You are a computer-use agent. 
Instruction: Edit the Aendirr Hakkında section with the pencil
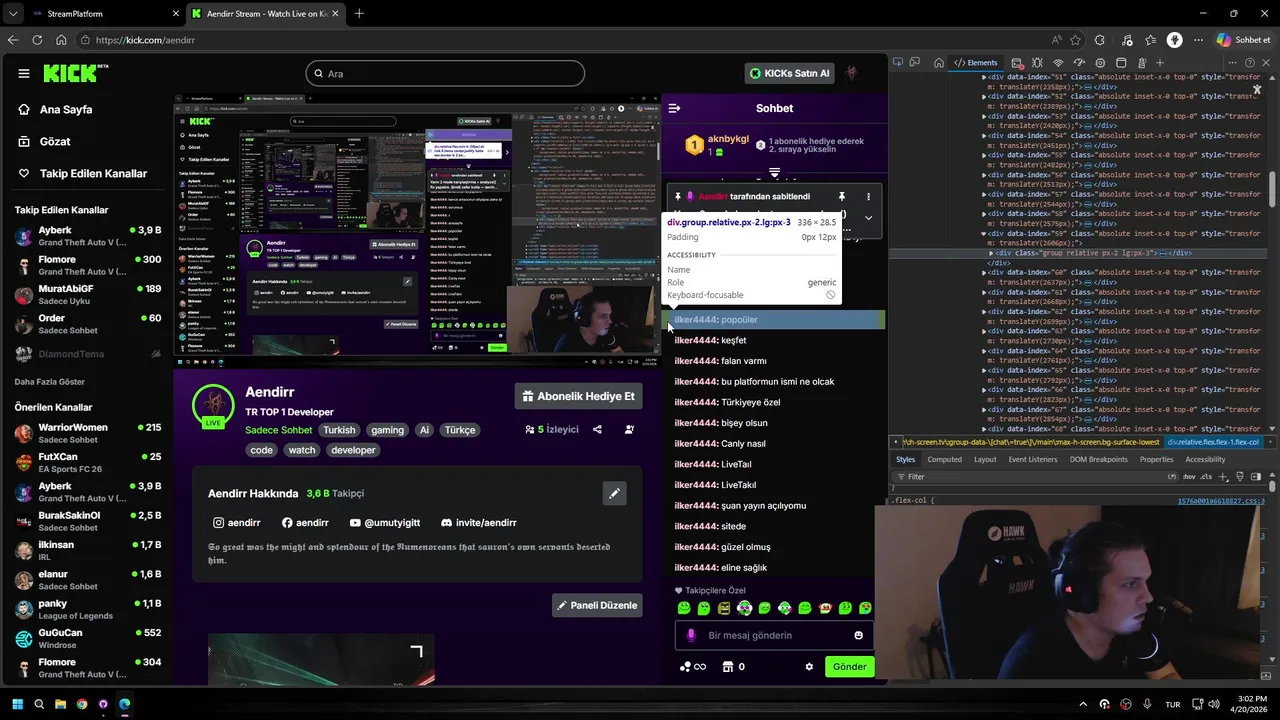pyautogui.click(x=614, y=493)
